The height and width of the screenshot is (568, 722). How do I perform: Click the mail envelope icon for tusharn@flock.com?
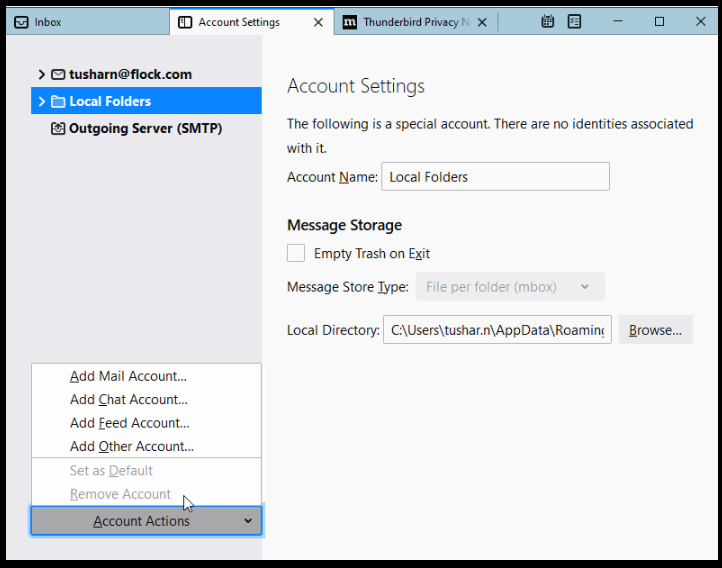(x=58, y=74)
